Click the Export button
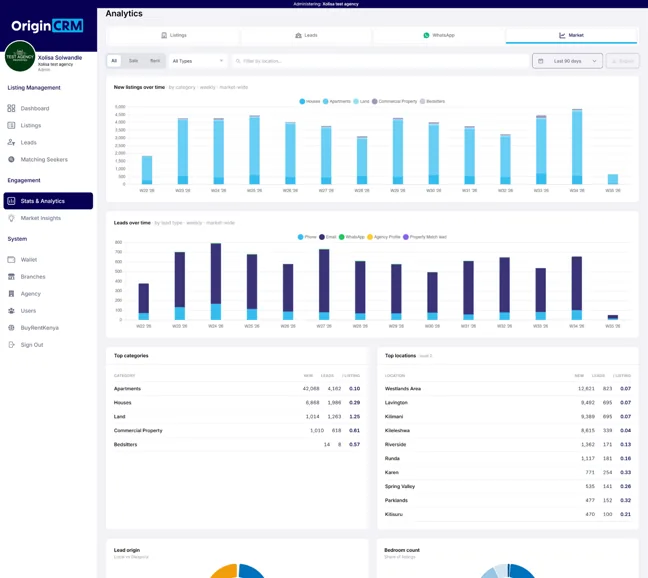 (x=622, y=61)
